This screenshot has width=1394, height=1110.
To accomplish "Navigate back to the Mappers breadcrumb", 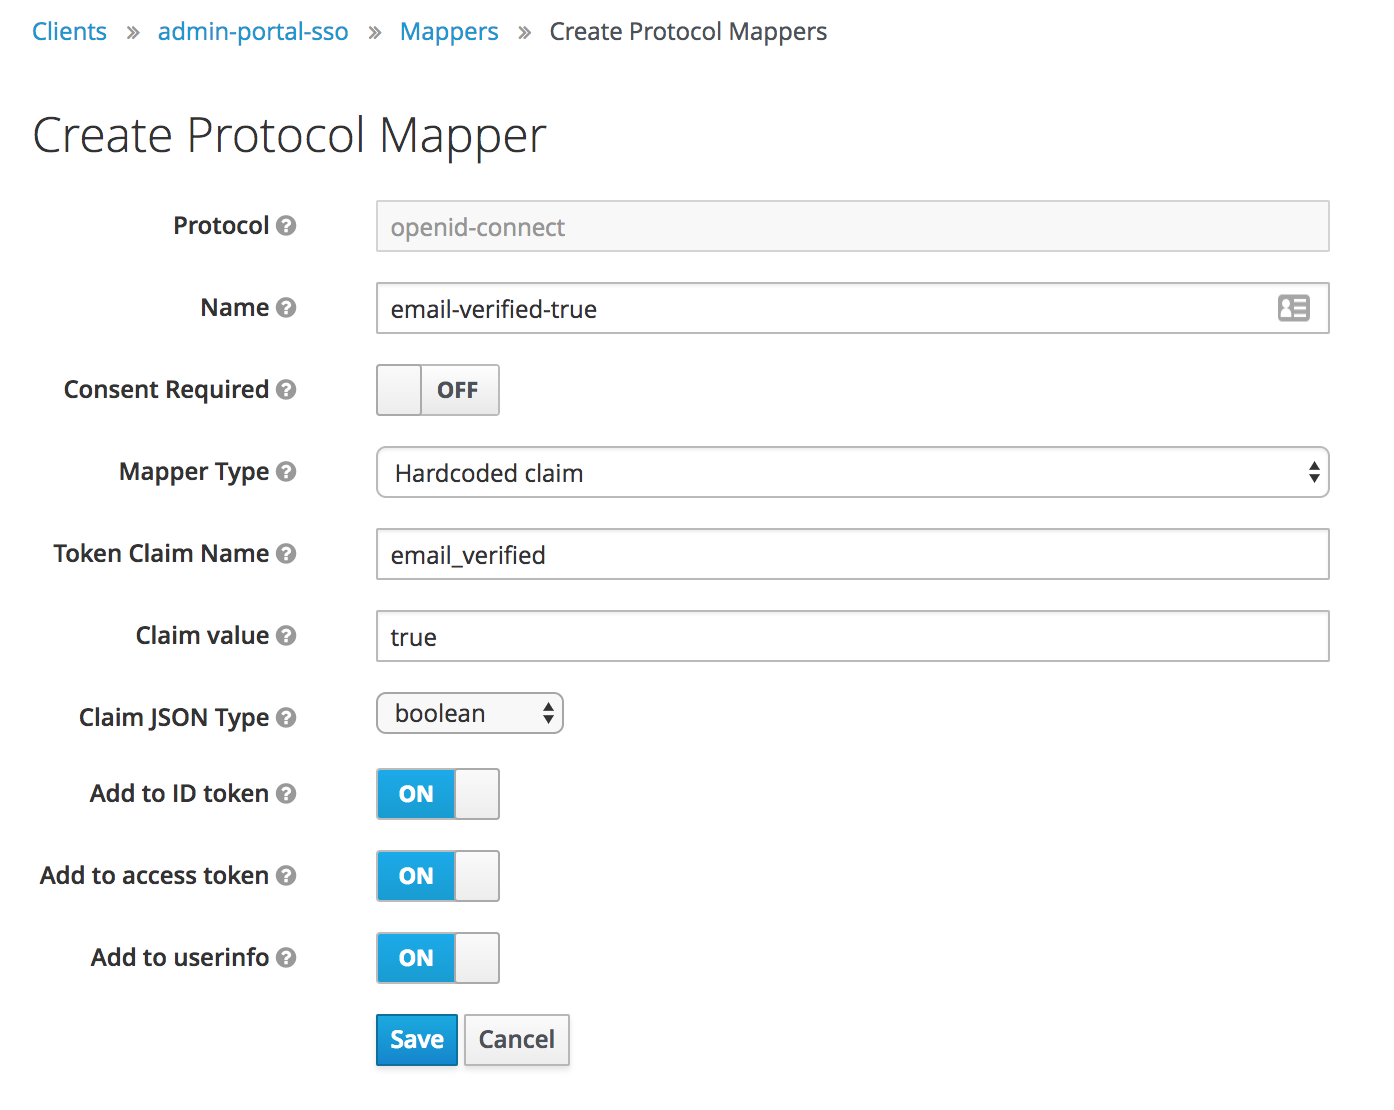I will (x=449, y=32).
